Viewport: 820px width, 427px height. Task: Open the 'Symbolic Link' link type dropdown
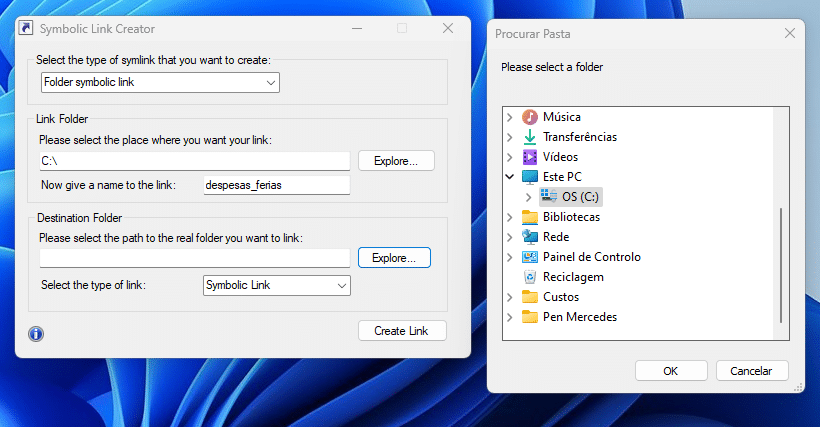(x=277, y=285)
